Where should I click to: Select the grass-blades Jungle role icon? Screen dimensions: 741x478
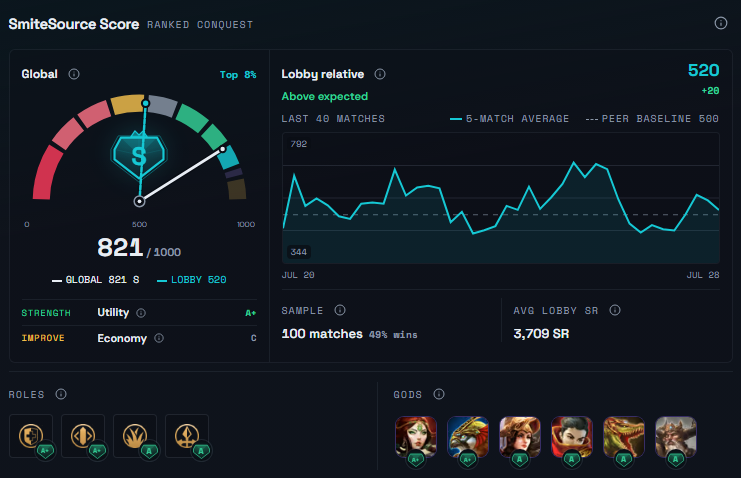click(x=135, y=436)
